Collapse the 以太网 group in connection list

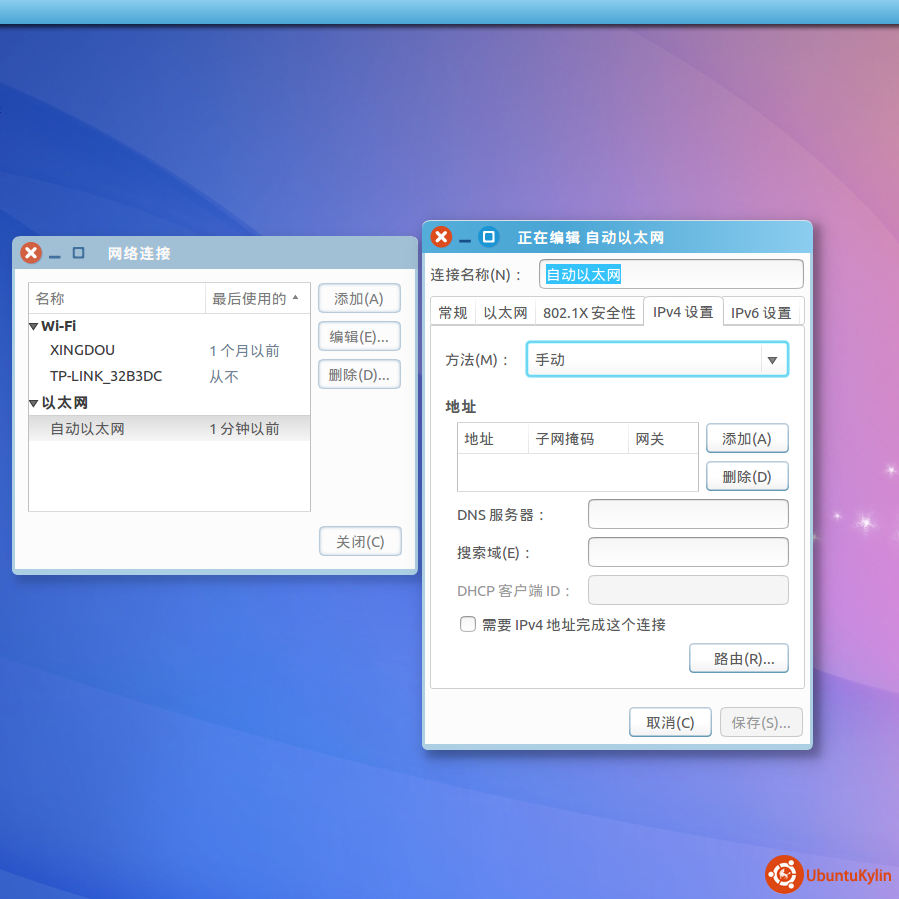[x=34, y=403]
